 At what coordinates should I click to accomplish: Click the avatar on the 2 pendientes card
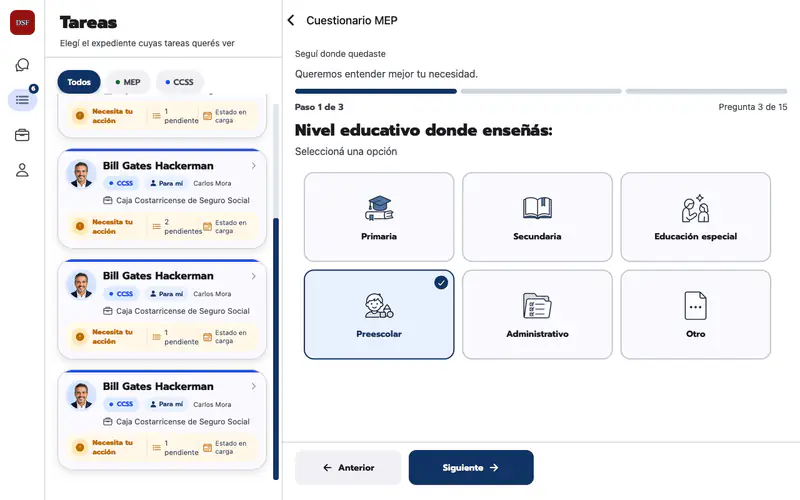(81, 174)
